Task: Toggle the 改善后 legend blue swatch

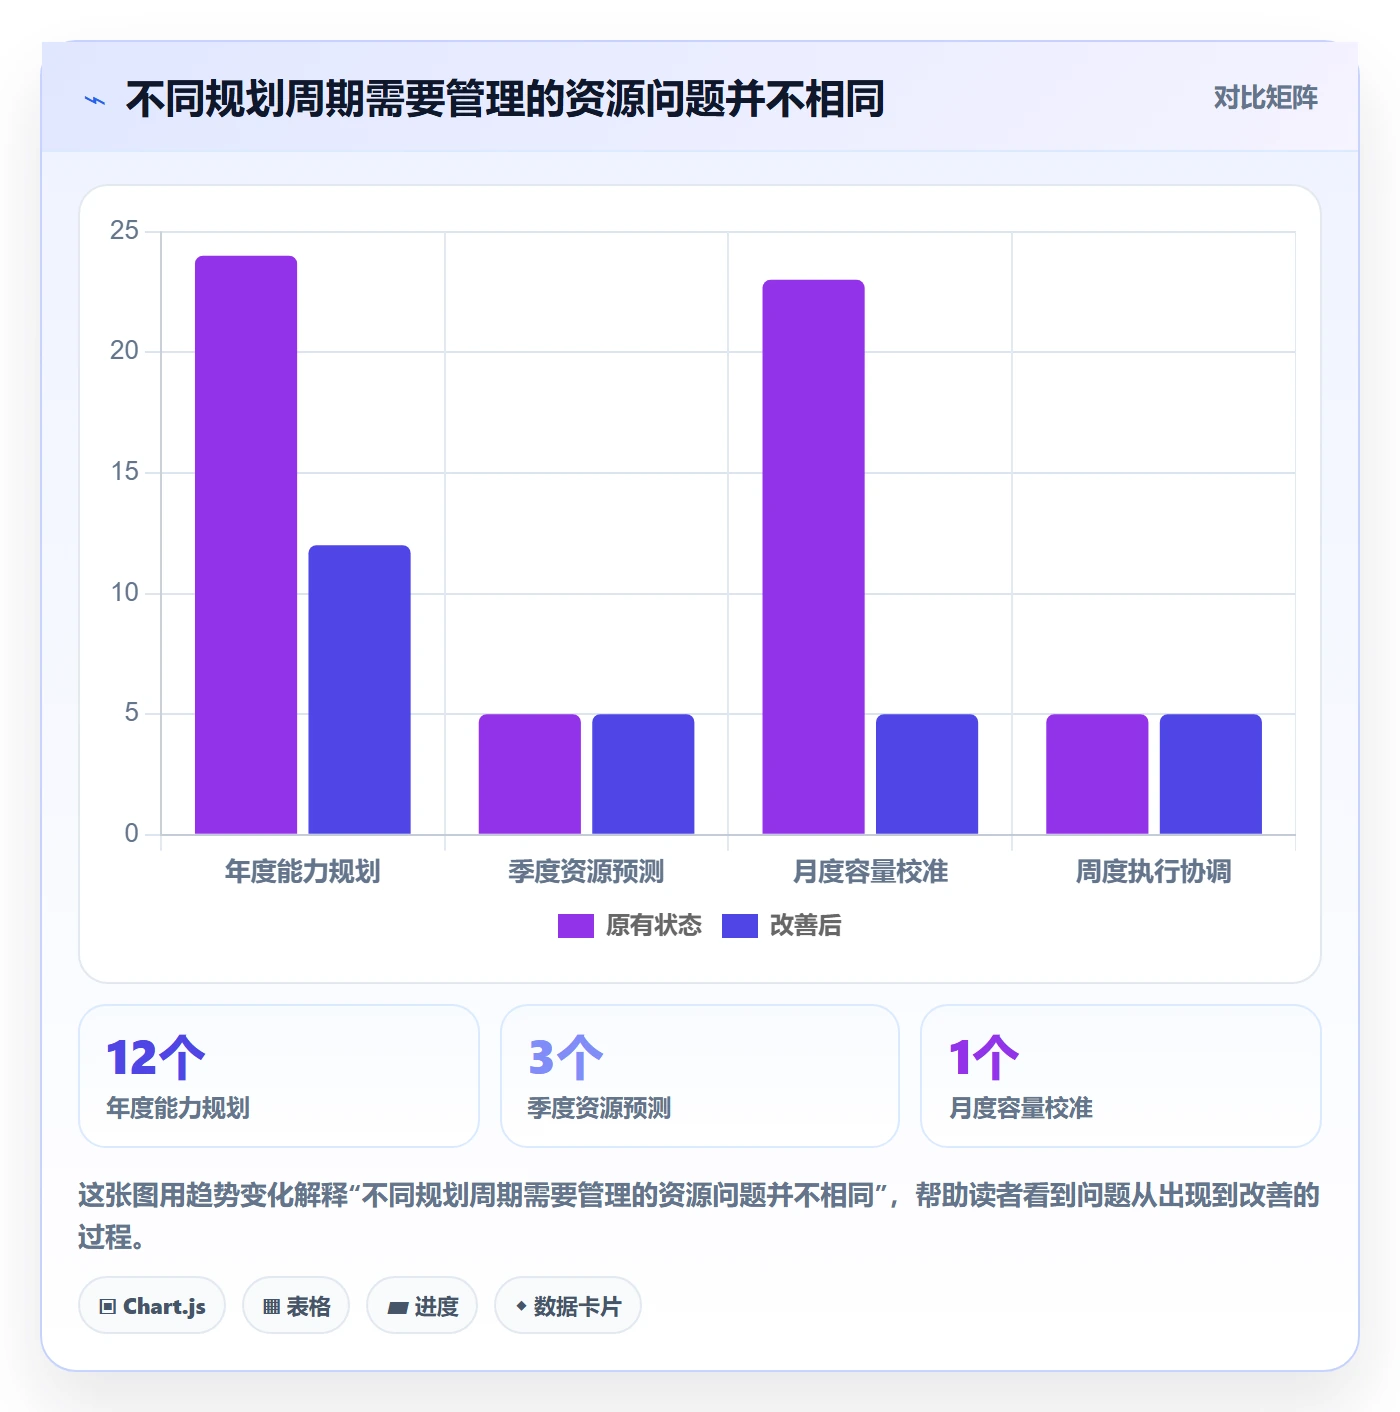Action: click(739, 926)
